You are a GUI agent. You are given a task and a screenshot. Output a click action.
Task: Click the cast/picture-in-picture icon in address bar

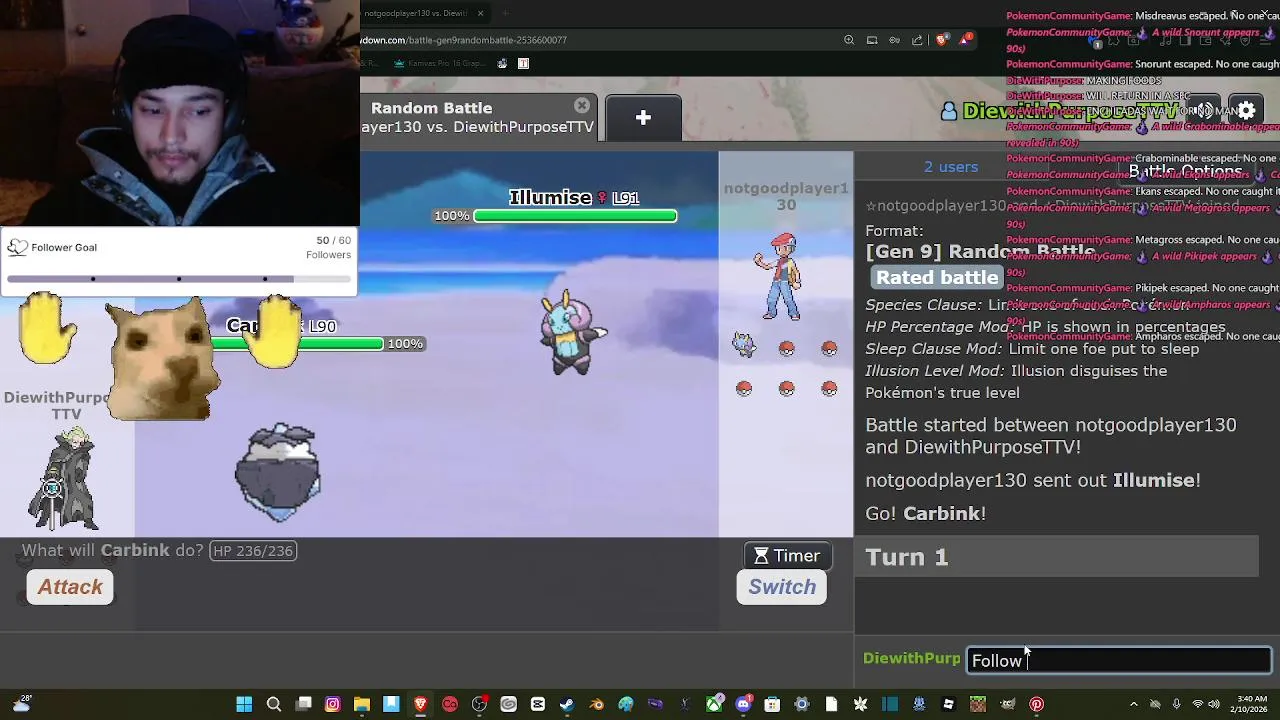coord(872,40)
